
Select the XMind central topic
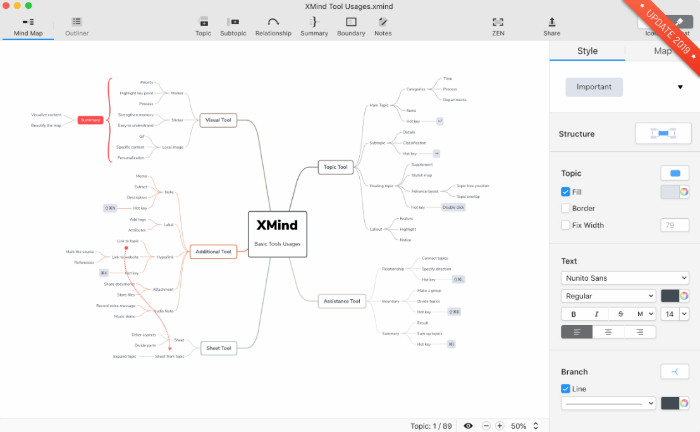[277, 234]
